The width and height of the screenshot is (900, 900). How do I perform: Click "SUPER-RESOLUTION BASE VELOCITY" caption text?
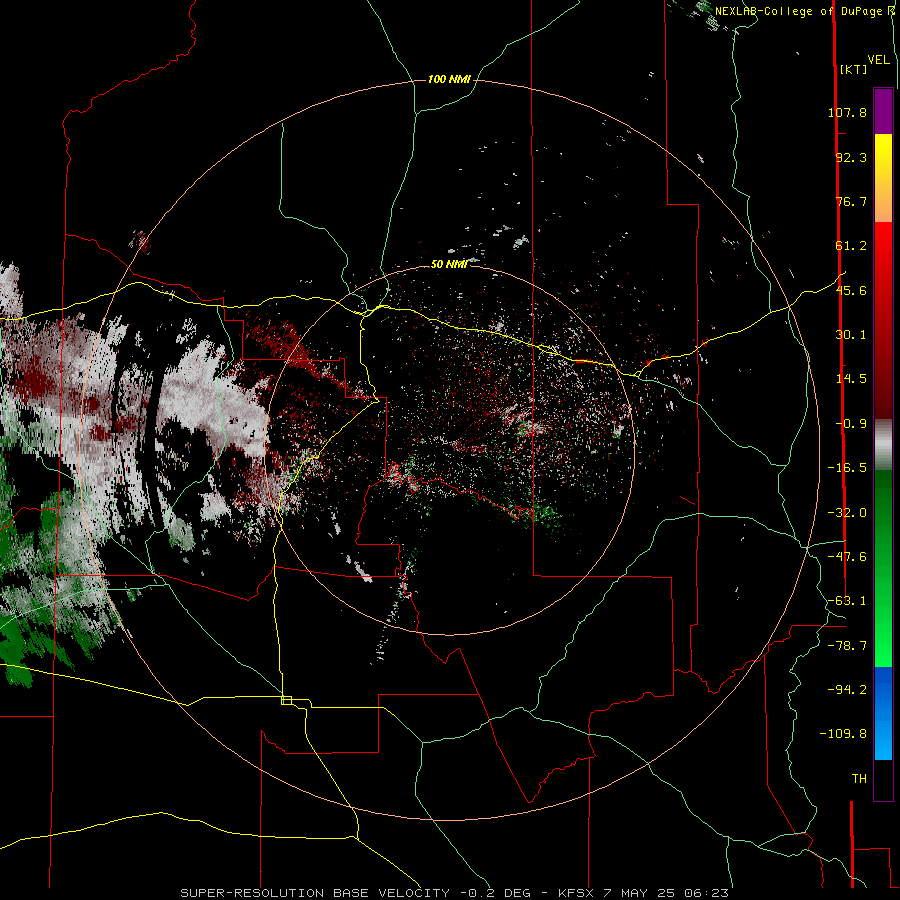point(315,893)
